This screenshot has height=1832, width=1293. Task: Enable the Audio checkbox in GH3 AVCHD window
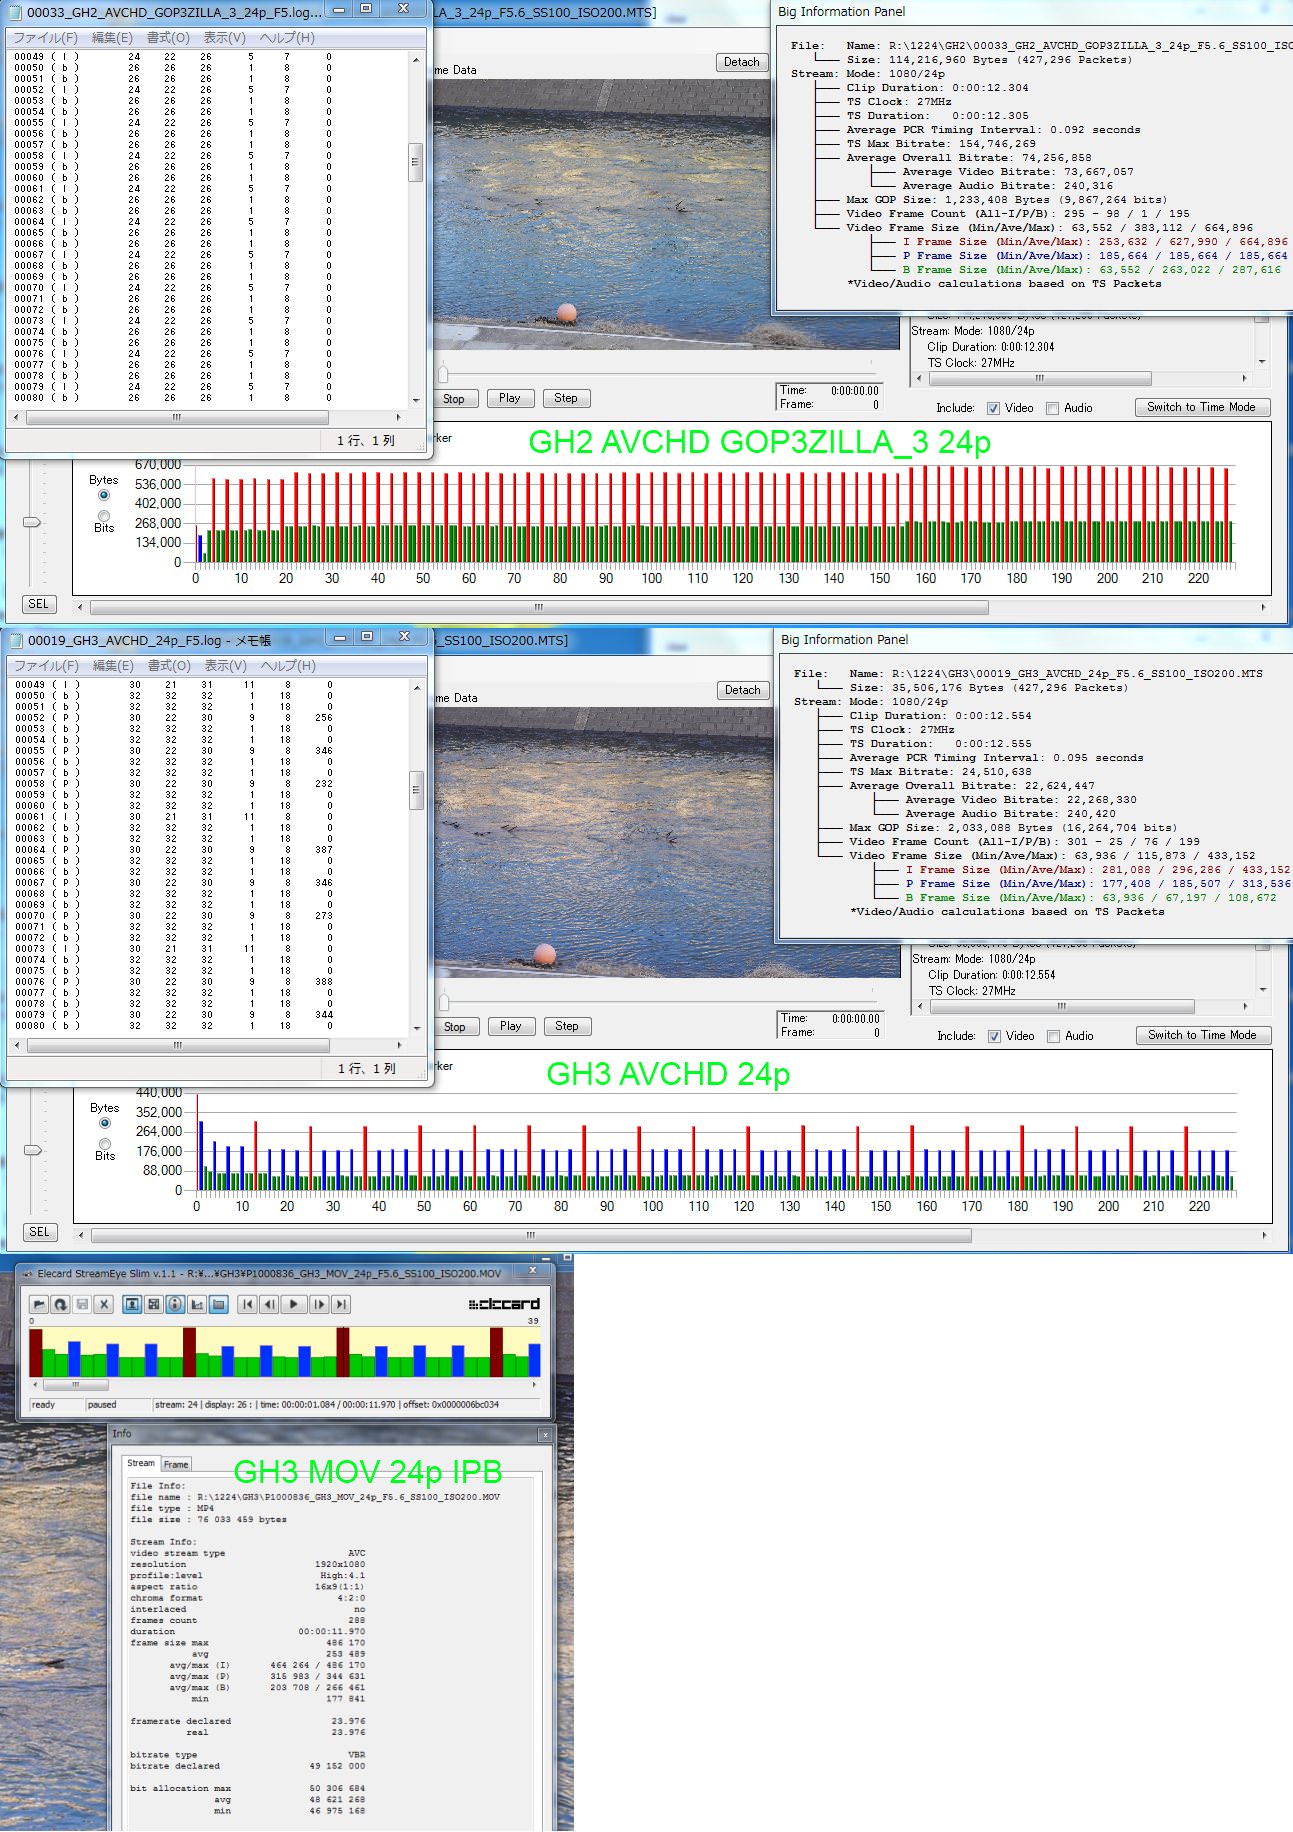(1053, 1036)
